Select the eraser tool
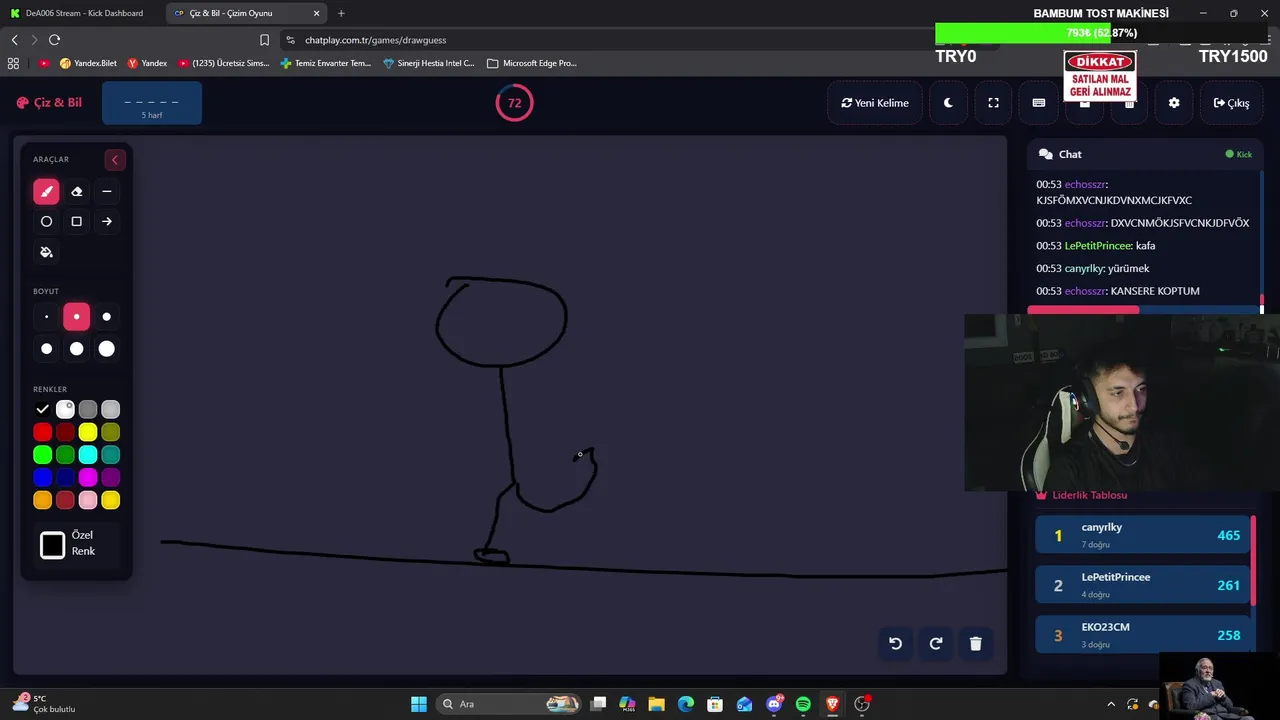The image size is (1280, 720). pyautogui.click(x=77, y=191)
